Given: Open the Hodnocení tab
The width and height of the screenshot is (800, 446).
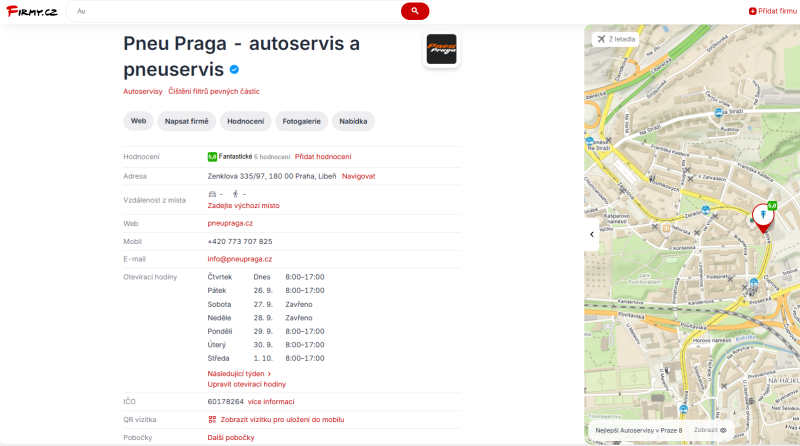Looking at the screenshot, I should tap(245, 121).
